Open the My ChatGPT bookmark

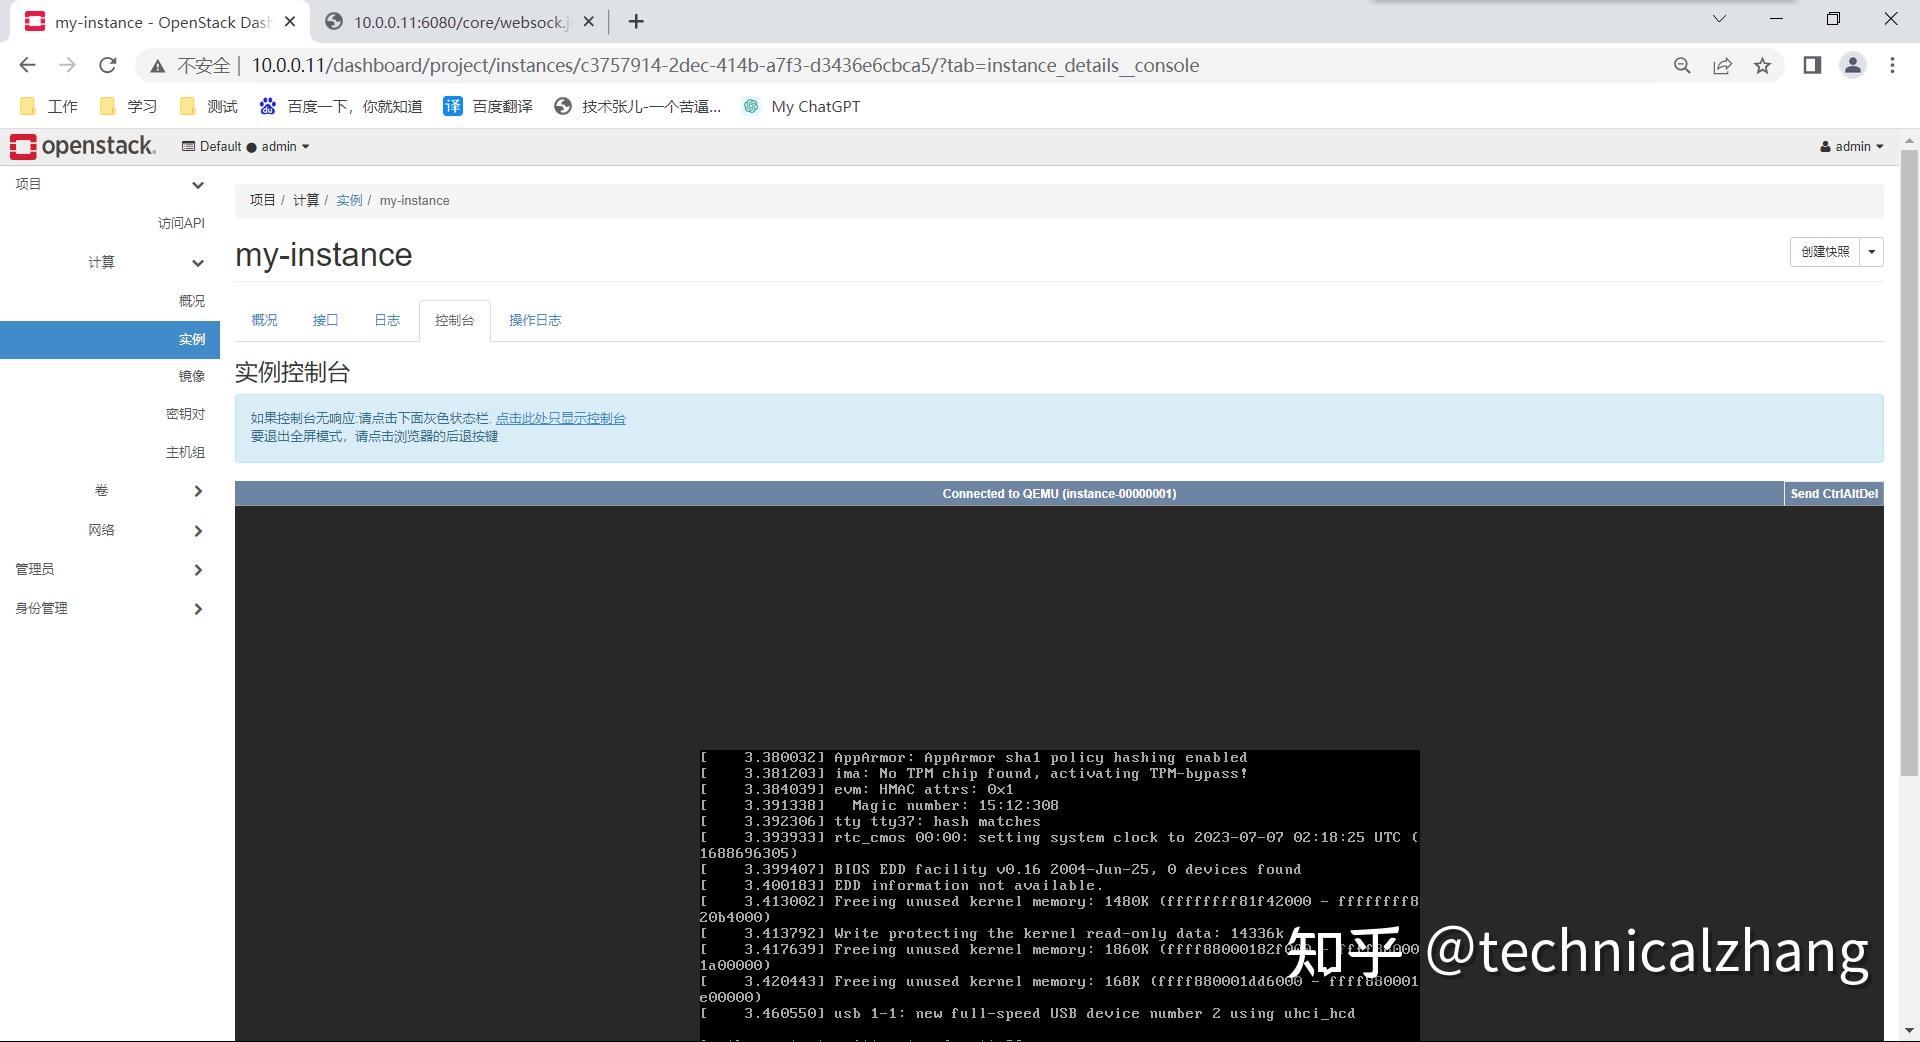[x=800, y=106]
